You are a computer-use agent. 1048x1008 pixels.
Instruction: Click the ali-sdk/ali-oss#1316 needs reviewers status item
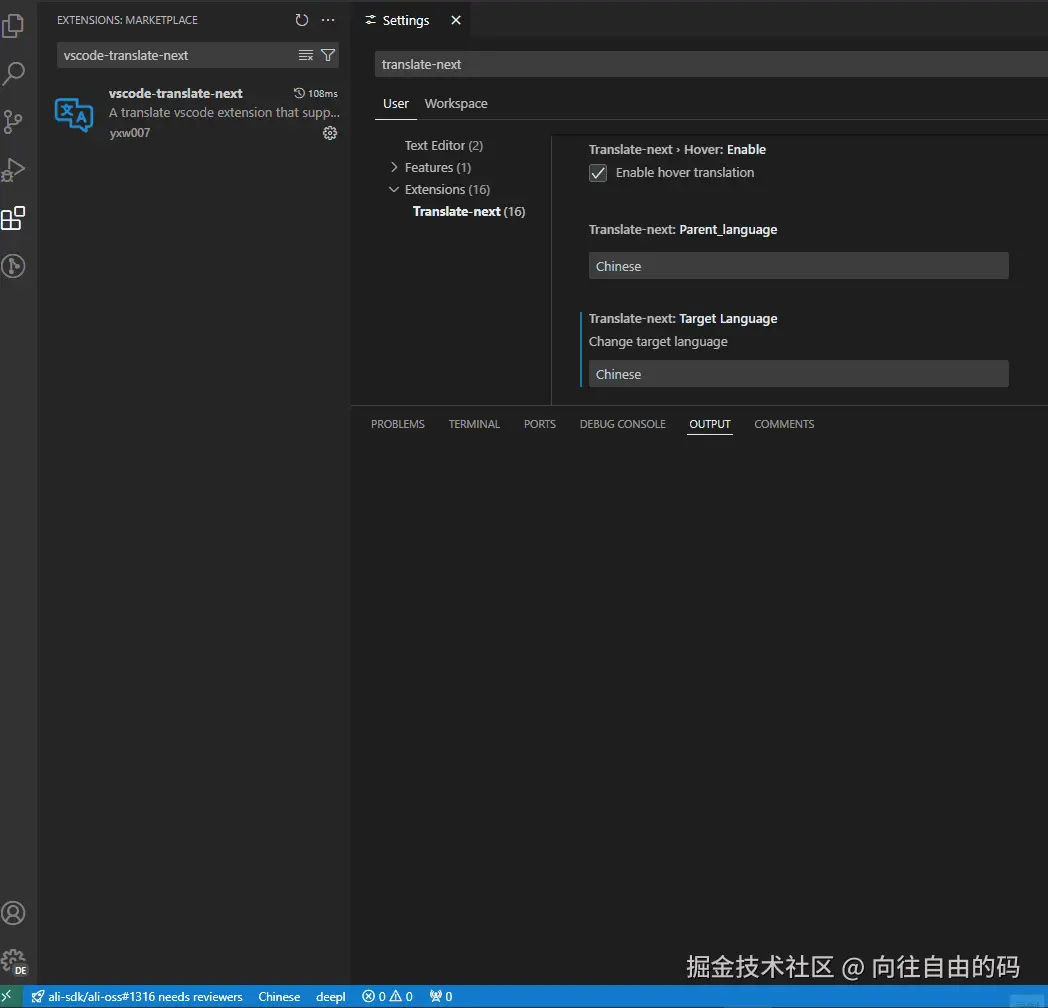pyautogui.click(x=137, y=997)
